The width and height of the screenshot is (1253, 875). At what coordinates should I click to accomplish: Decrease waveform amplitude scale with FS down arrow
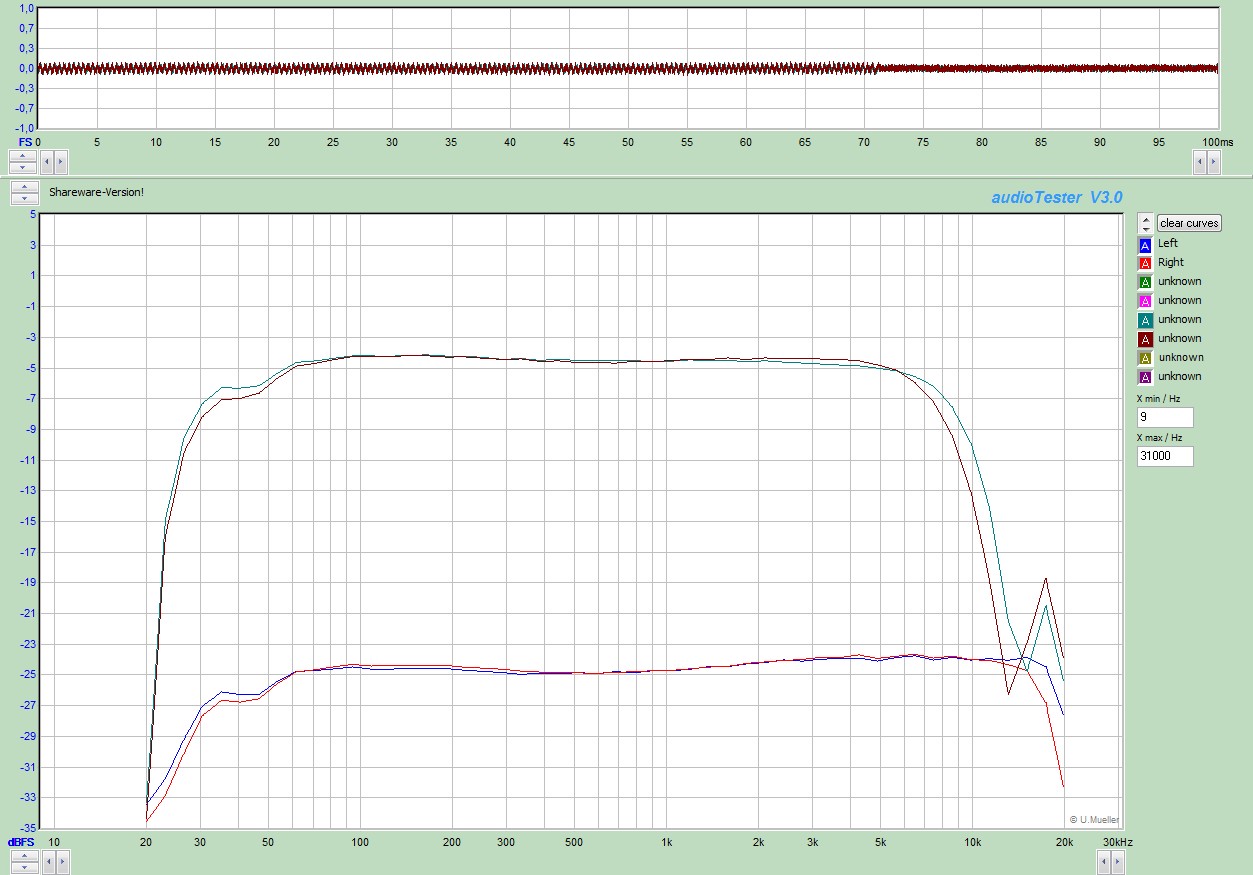23,166
